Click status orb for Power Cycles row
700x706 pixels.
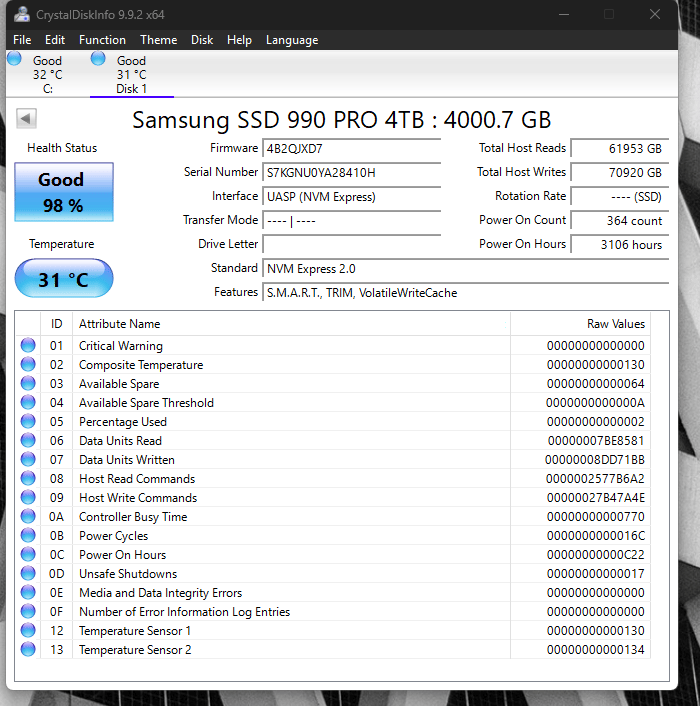point(28,535)
